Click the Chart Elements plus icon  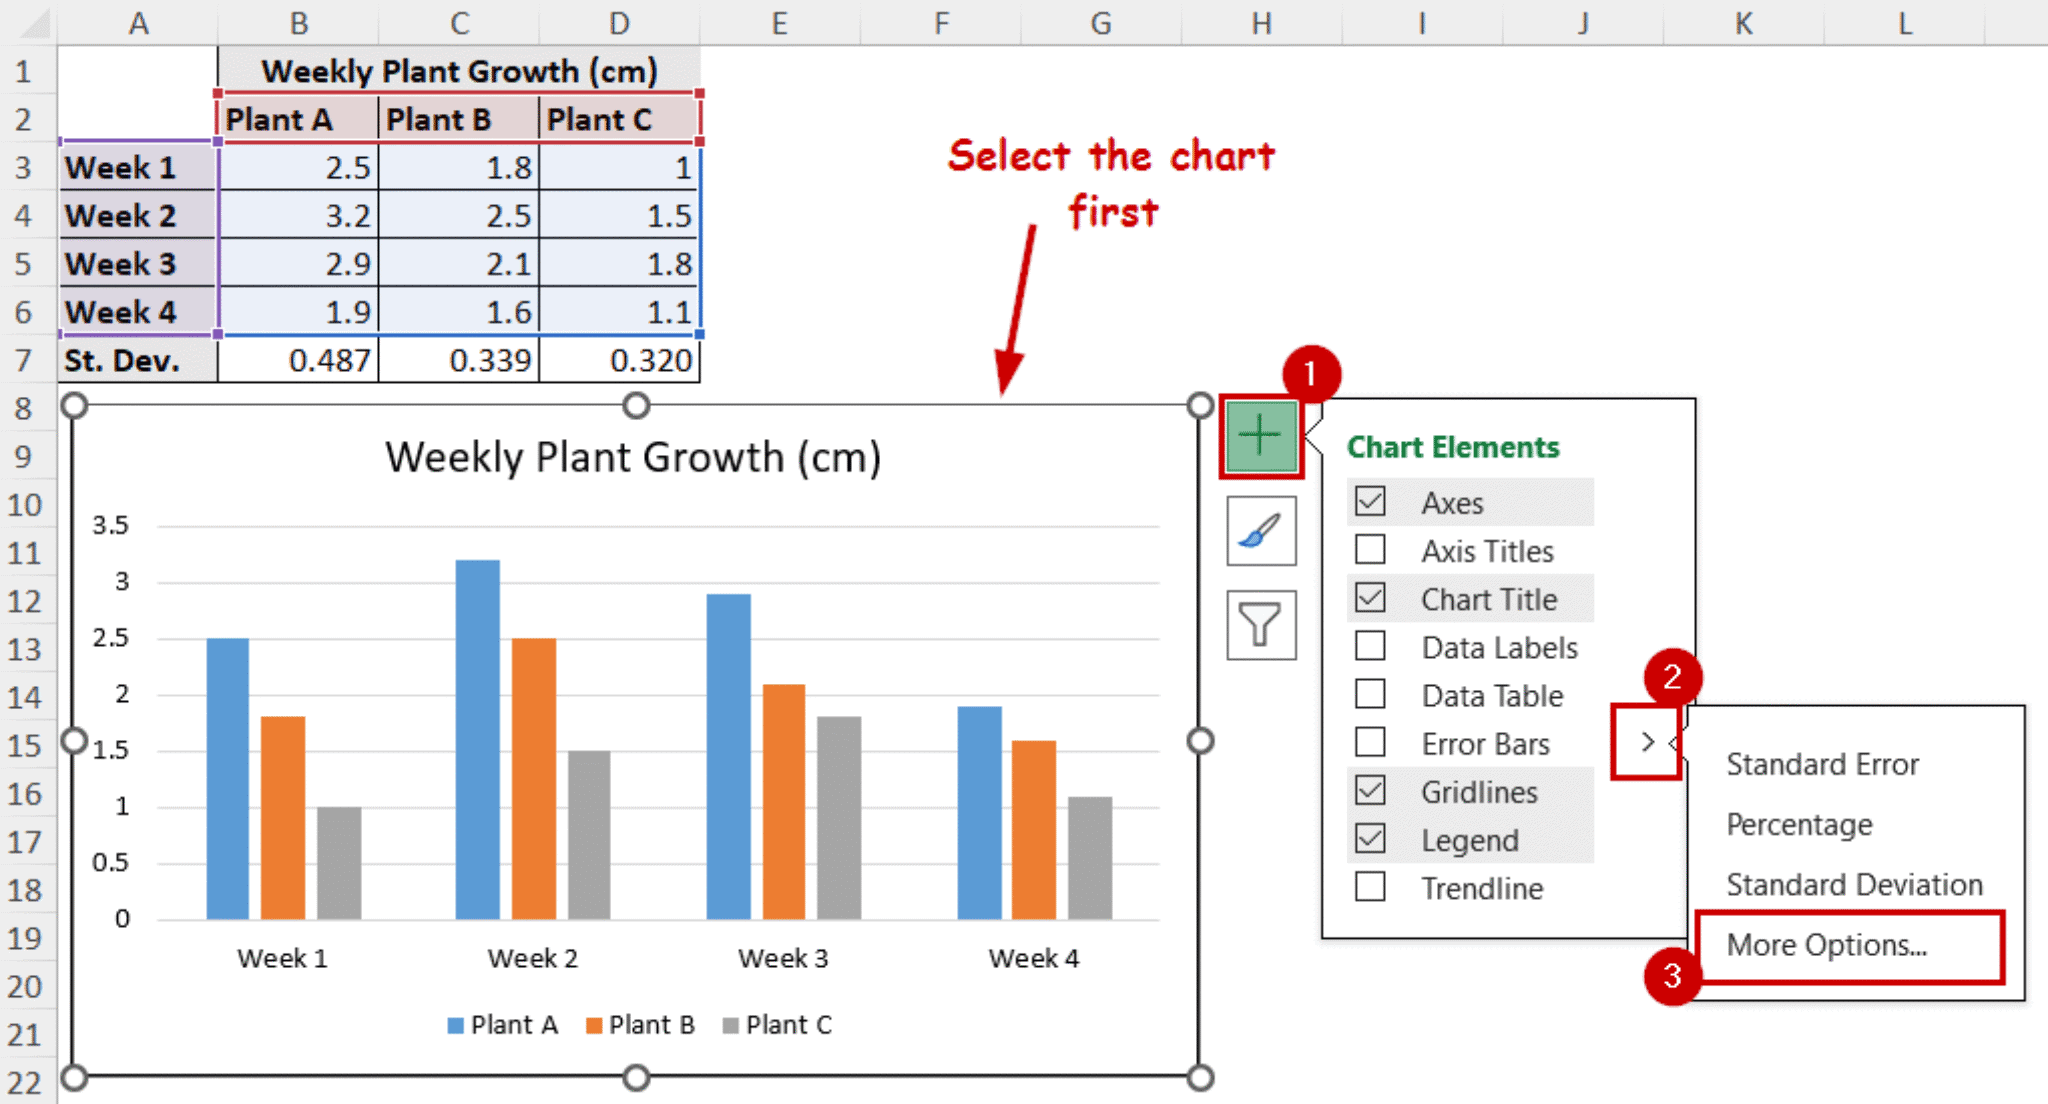pos(1260,434)
